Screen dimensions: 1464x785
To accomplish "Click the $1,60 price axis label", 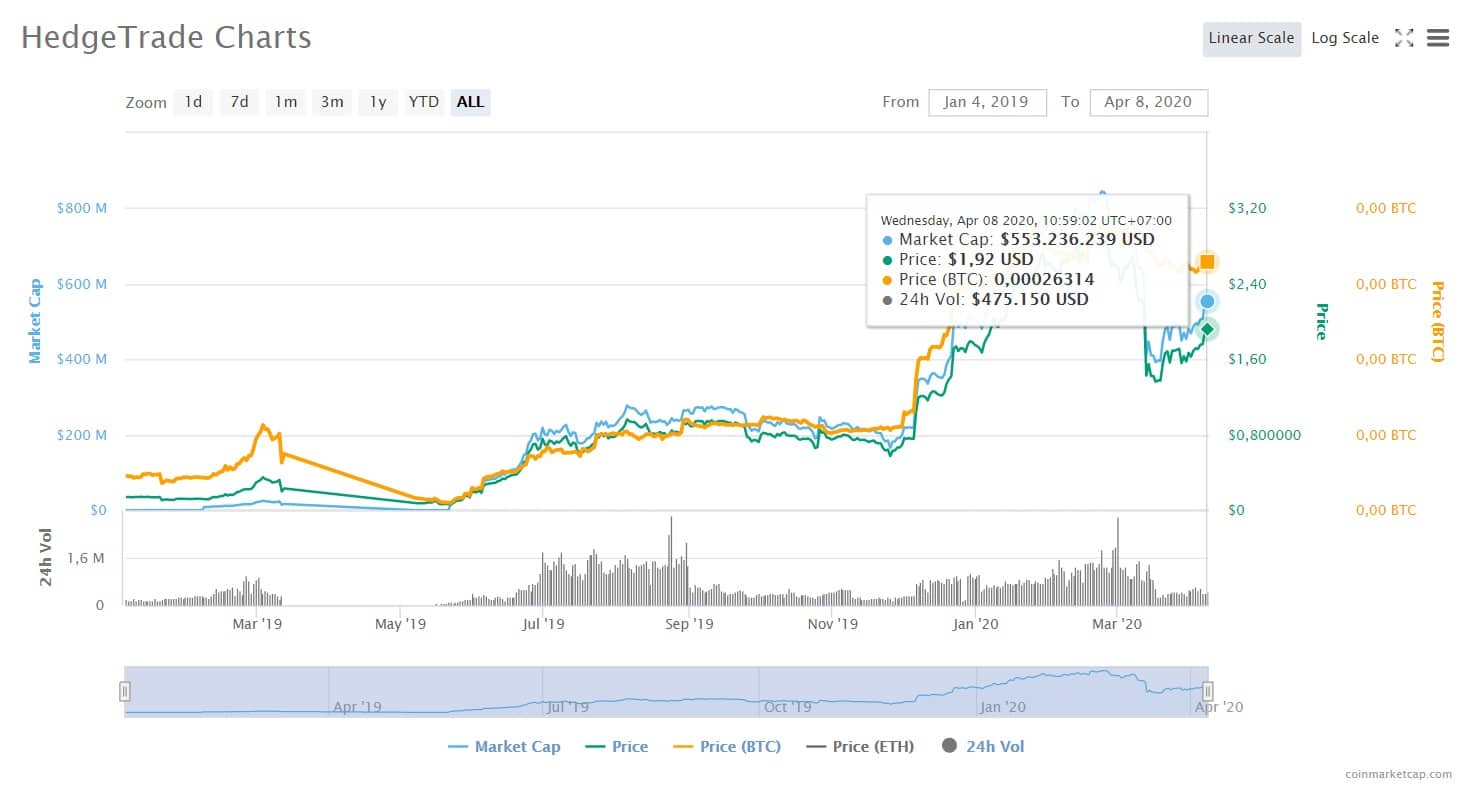I will click(1247, 359).
